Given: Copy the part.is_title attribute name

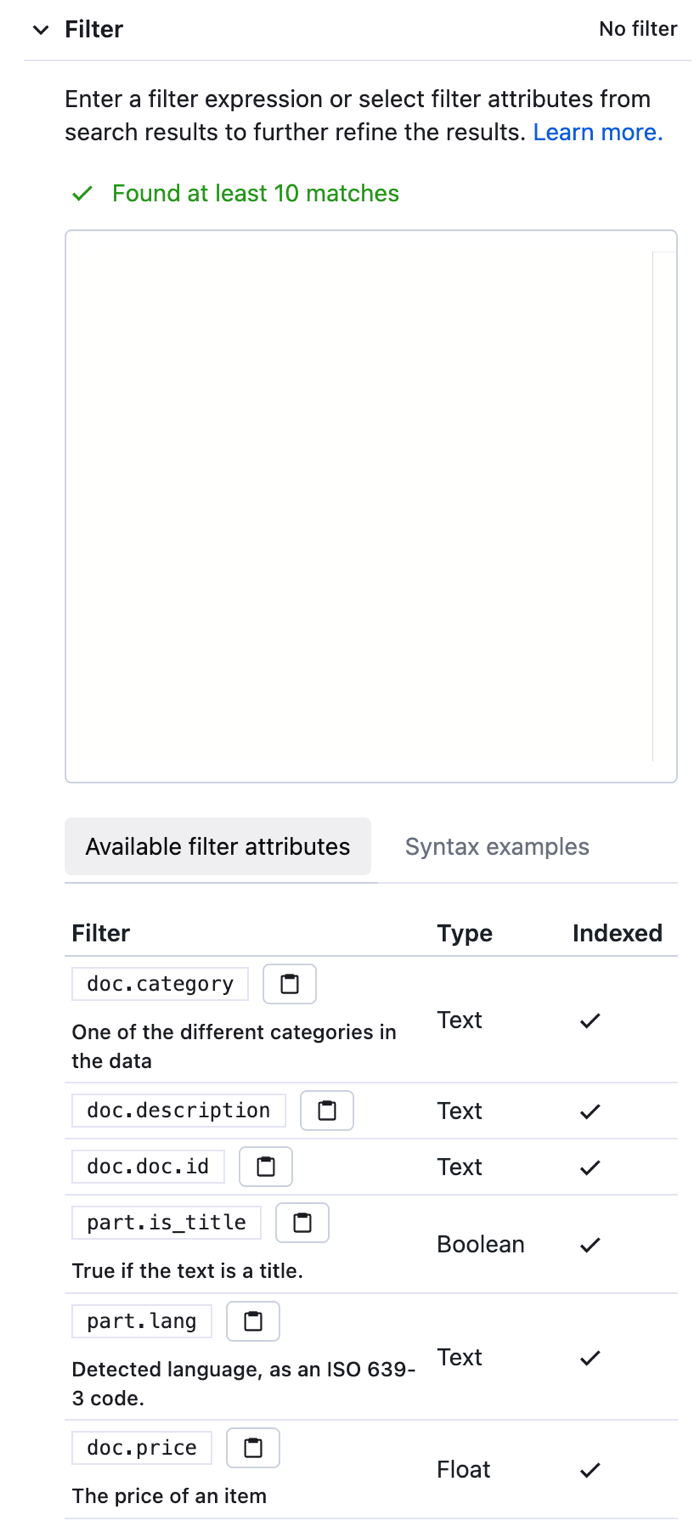Looking at the screenshot, I should click(302, 1222).
